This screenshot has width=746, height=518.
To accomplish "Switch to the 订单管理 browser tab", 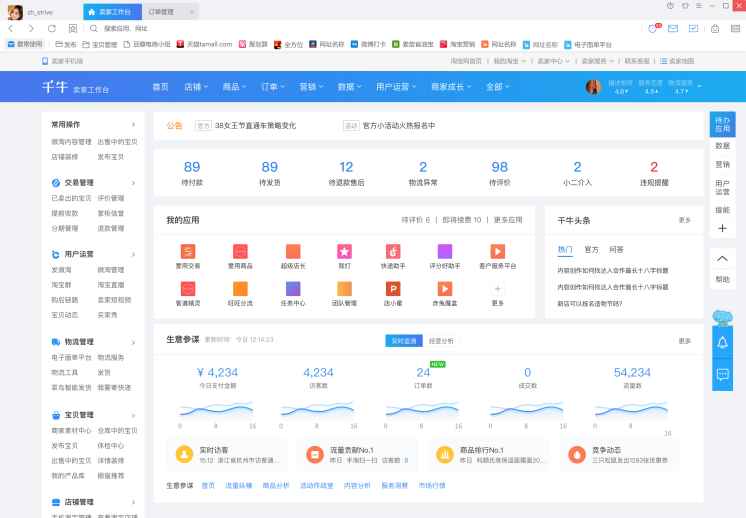I will 170,12.
